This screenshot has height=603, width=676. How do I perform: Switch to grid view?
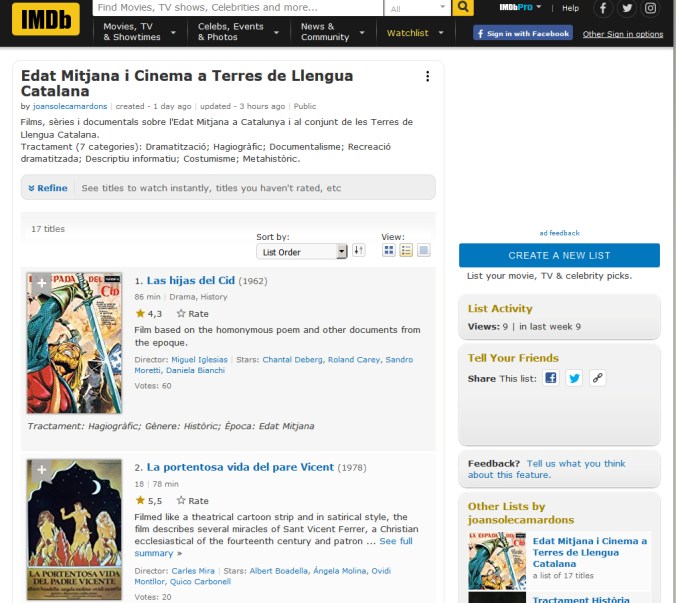pyautogui.click(x=389, y=250)
